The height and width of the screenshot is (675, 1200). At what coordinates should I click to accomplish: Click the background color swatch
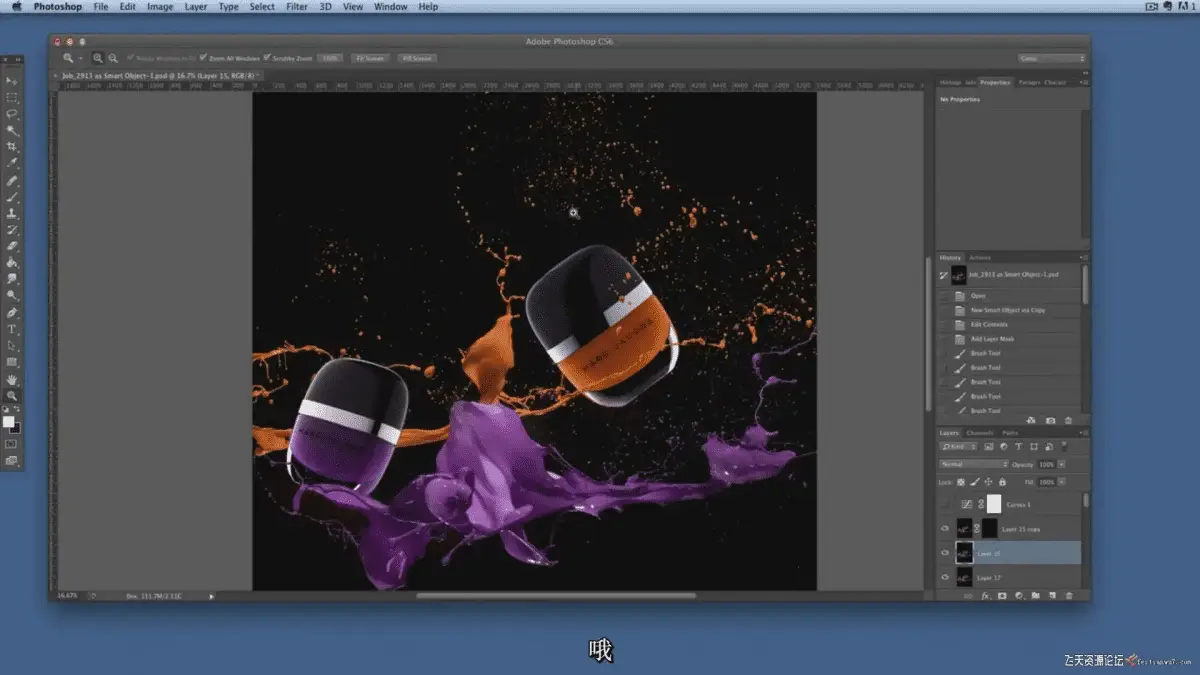click(16, 428)
